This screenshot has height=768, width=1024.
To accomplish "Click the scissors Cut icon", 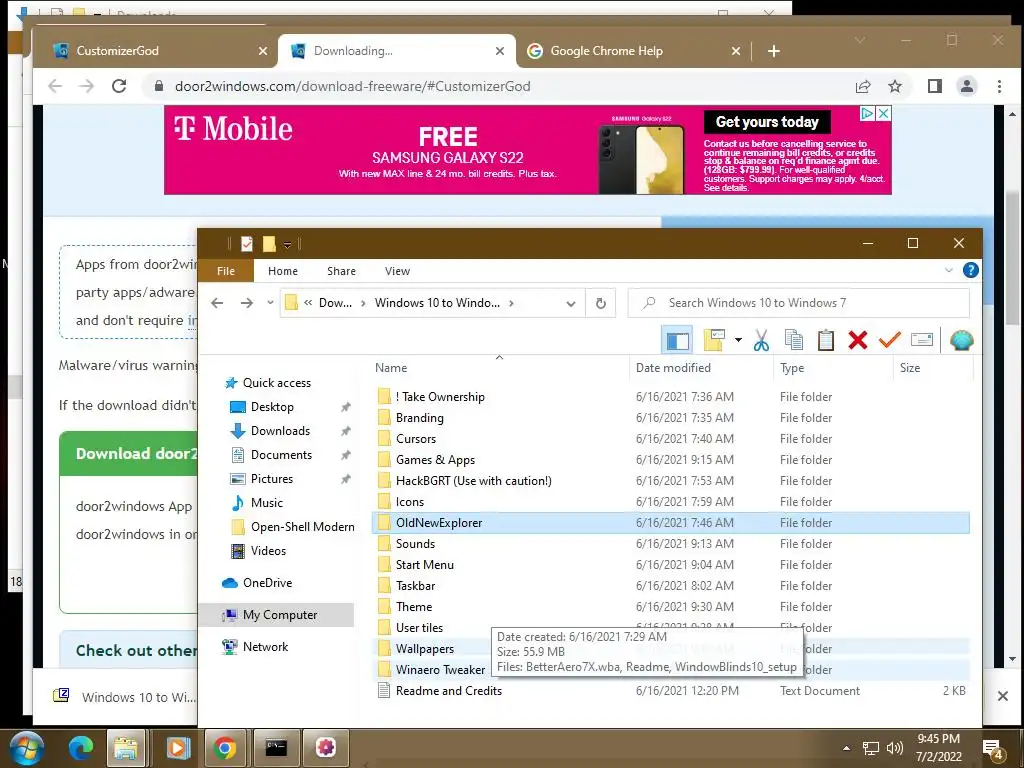I will (x=761, y=340).
